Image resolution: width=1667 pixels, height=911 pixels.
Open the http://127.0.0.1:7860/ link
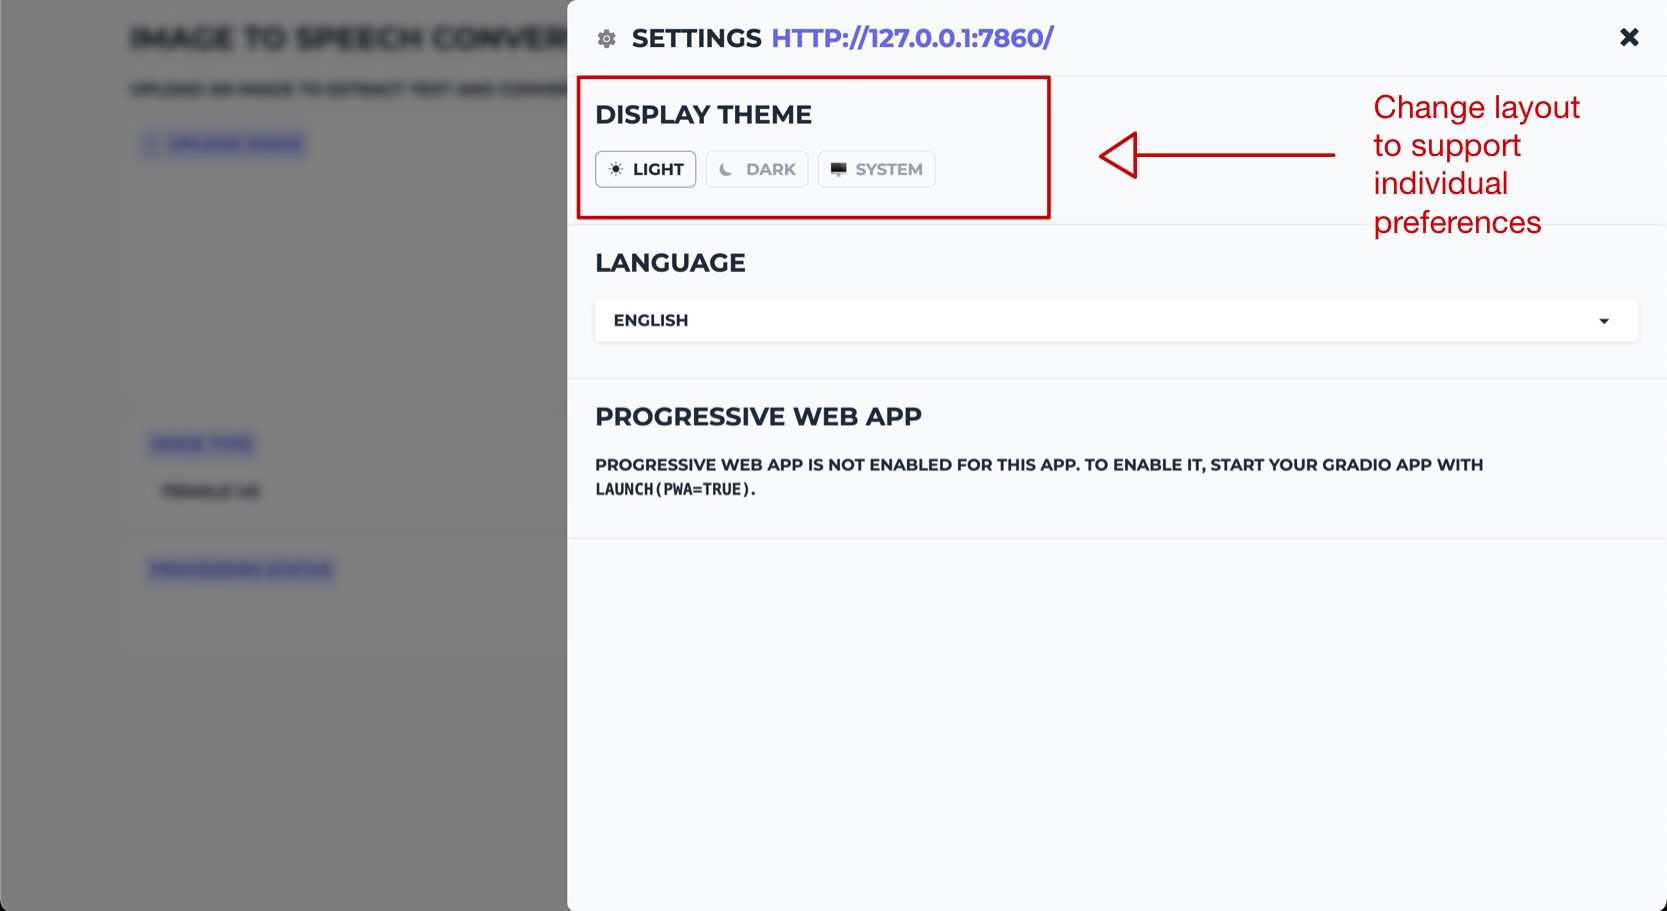click(x=912, y=38)
